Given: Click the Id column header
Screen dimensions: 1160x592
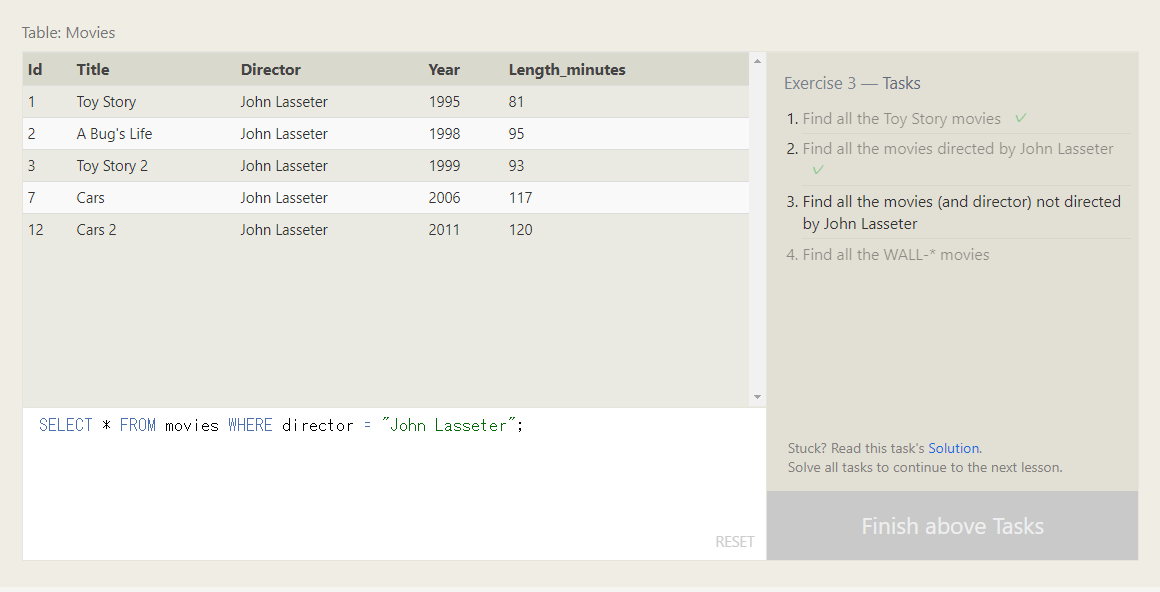Looking at the screenshot, I should click(35, 70).
